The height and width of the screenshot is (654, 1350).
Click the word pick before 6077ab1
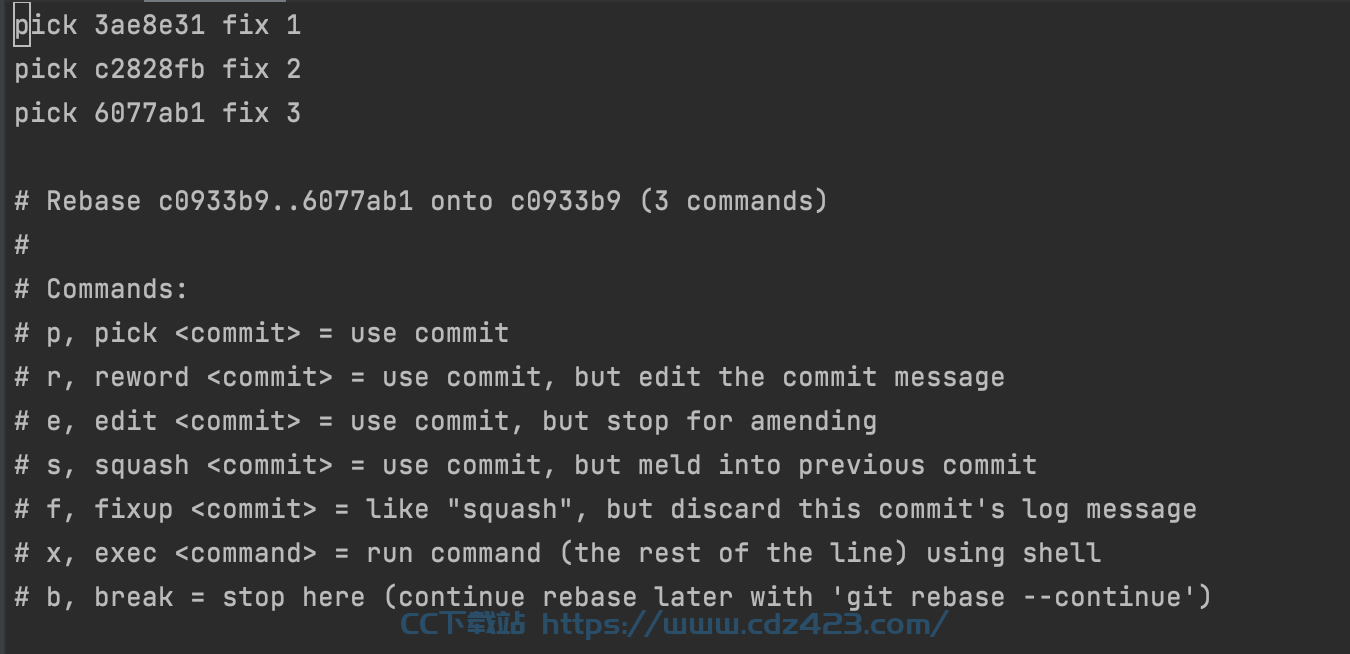pos(46,113)
